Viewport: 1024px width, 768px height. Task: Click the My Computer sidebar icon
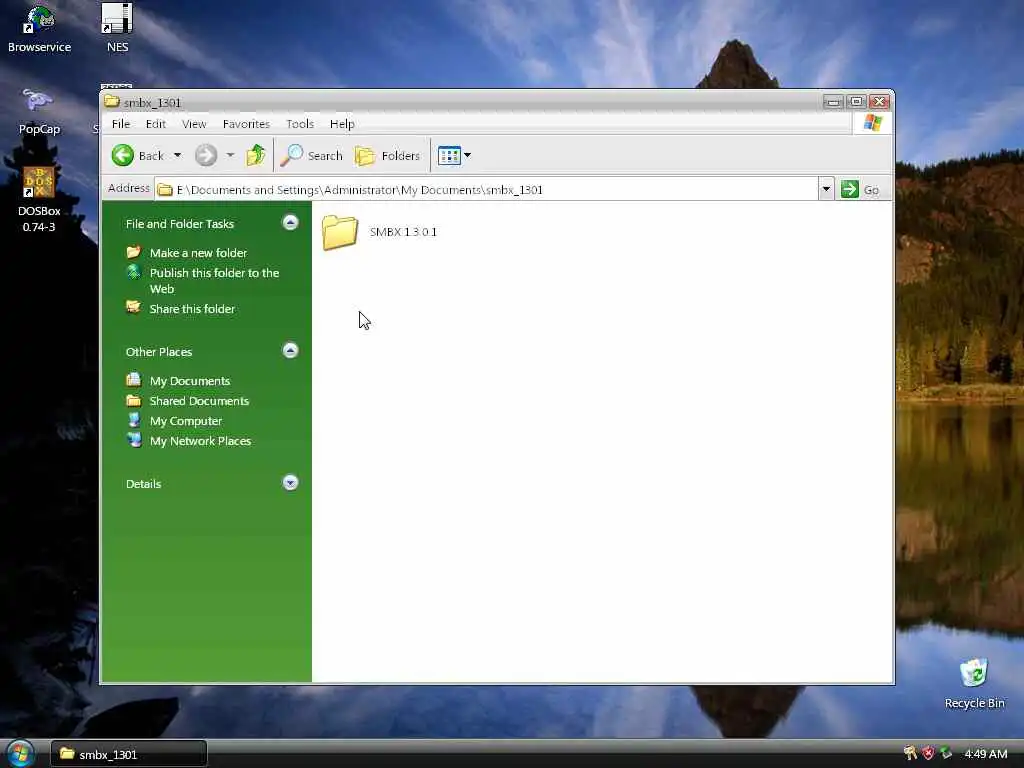click(134, 420)
